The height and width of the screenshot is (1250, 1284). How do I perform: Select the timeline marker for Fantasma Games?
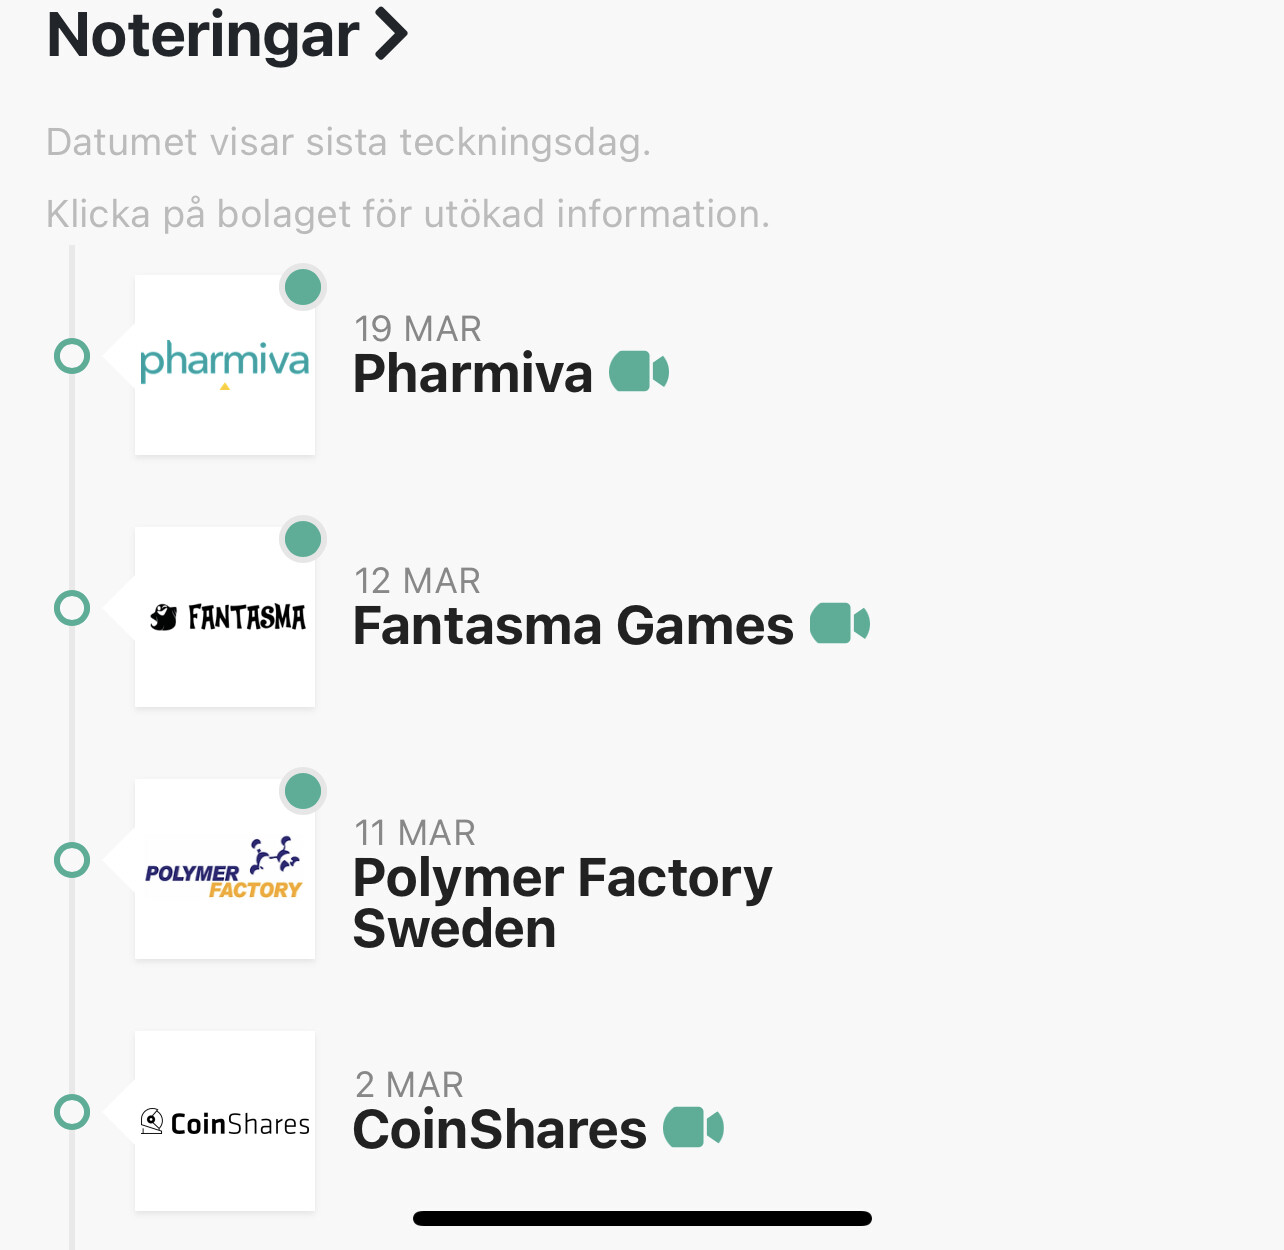[72, 608]
